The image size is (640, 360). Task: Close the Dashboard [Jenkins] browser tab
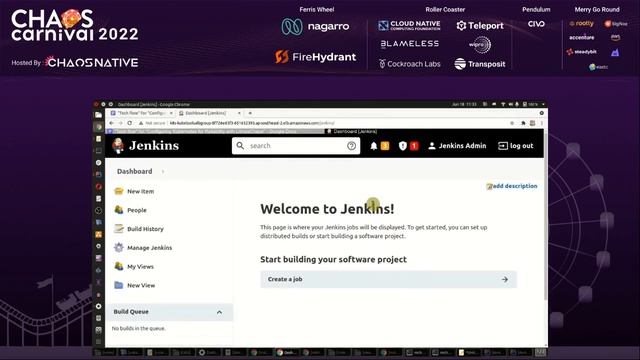(x=239, y=113)
